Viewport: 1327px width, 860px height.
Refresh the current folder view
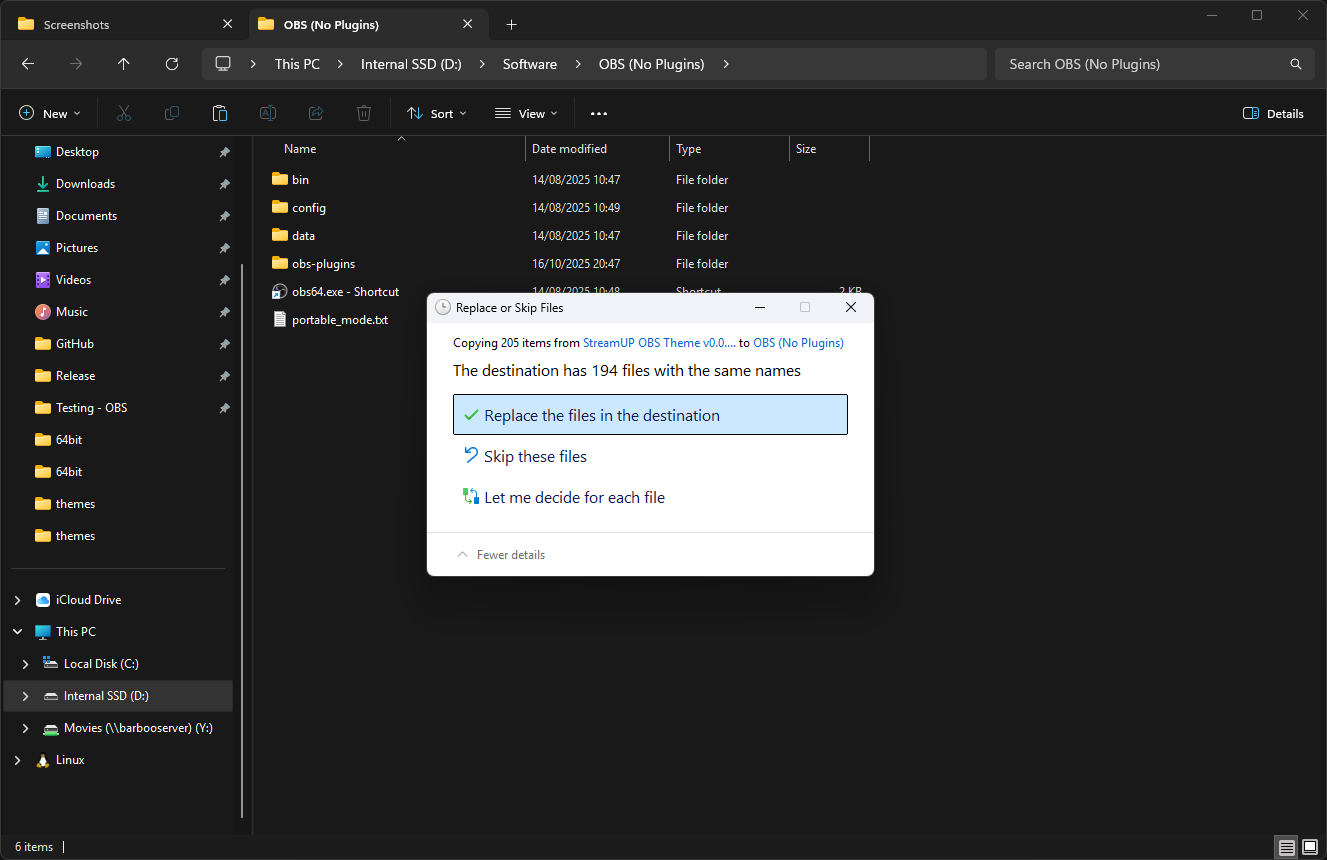tap(172, 64)
